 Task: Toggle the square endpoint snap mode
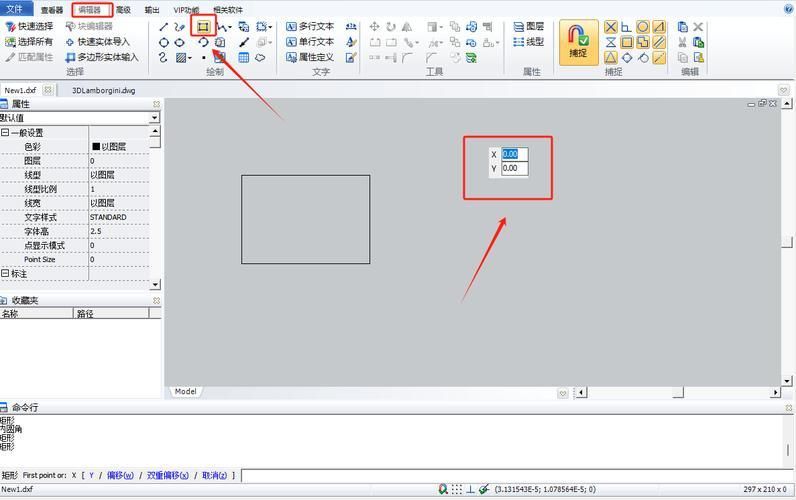point(626,42)
